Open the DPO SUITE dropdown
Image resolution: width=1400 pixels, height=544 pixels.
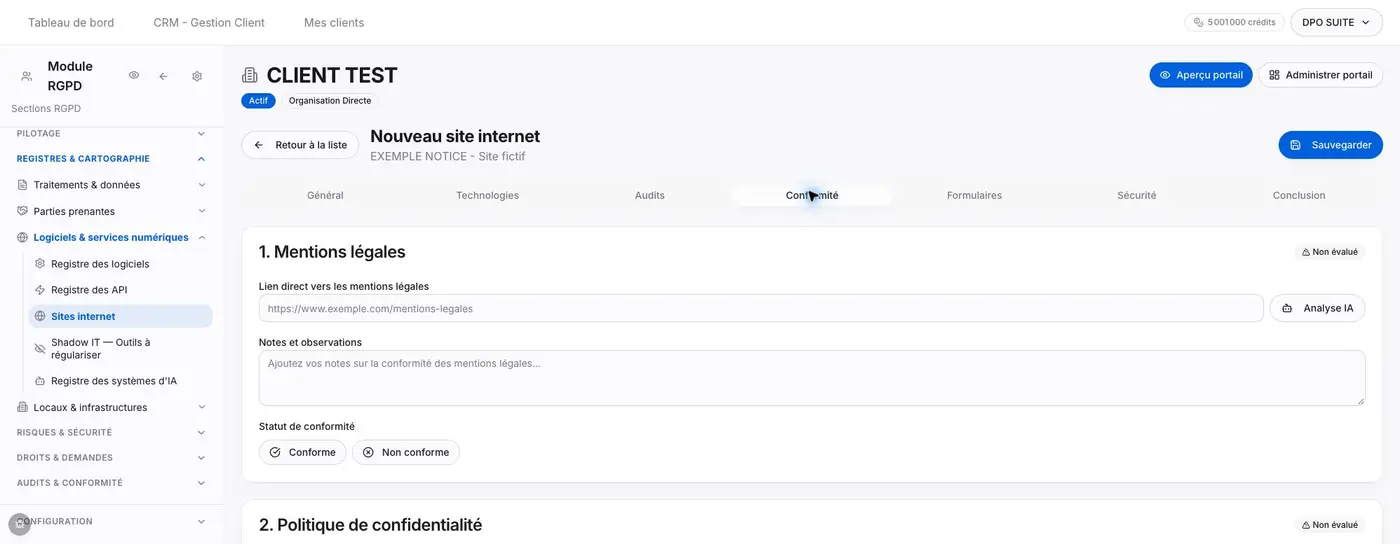click(1336, 22)
